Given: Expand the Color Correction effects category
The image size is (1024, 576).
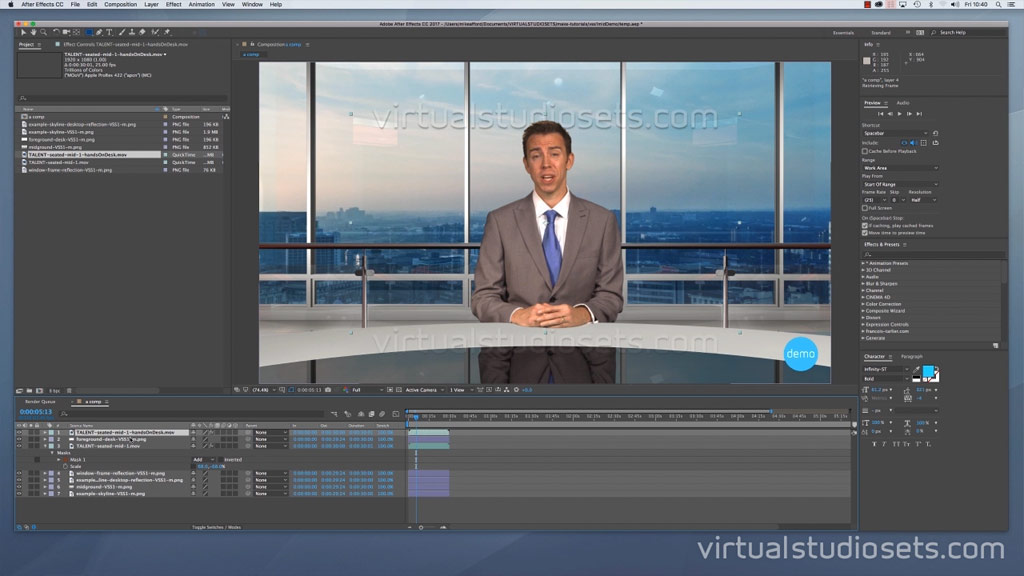Looking at the screenshot, I should pos(863,304).
